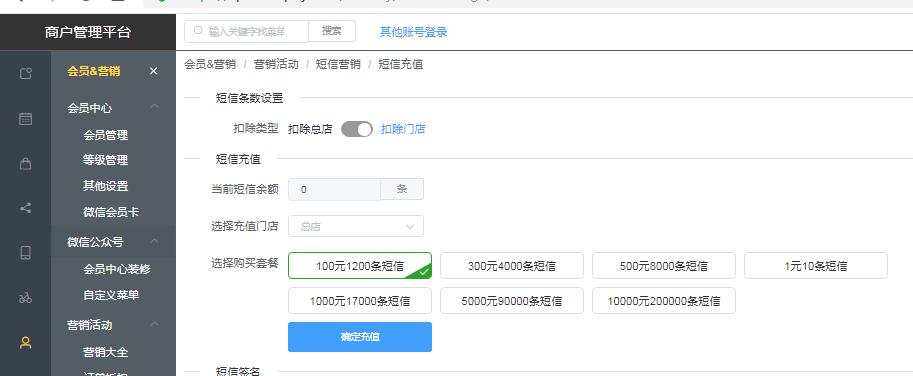Select the highlighted member user icon
This screenshot has width=913, height=376.
26,342
